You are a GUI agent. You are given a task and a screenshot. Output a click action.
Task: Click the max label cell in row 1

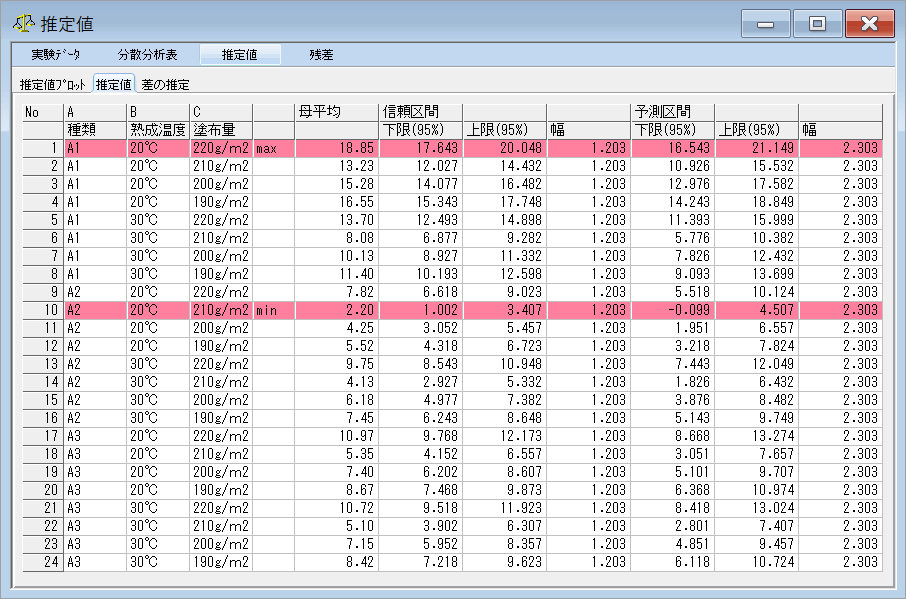(x=273, y=149)
